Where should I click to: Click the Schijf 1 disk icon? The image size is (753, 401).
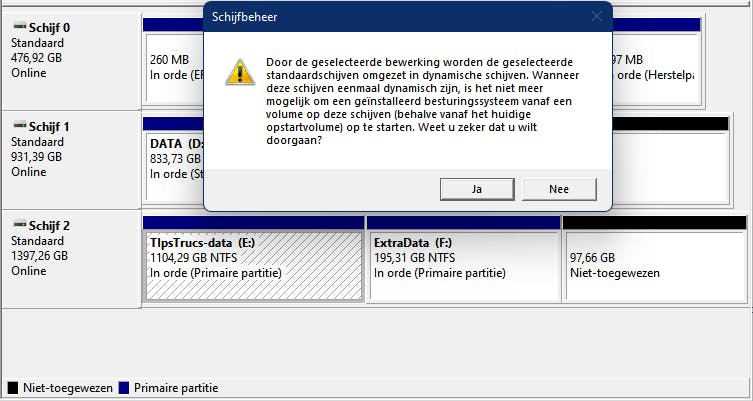[x=20, y=127]
